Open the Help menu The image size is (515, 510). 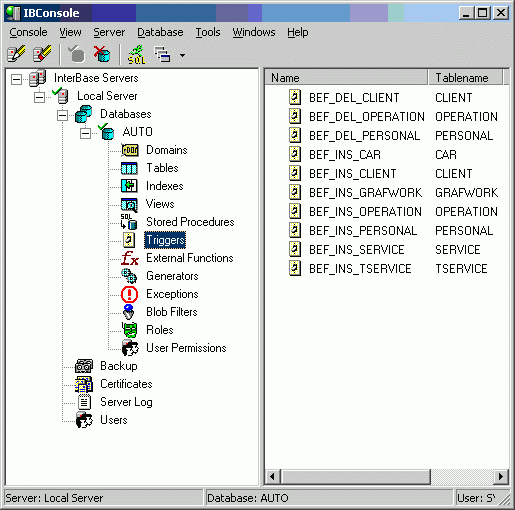point(298,32)
